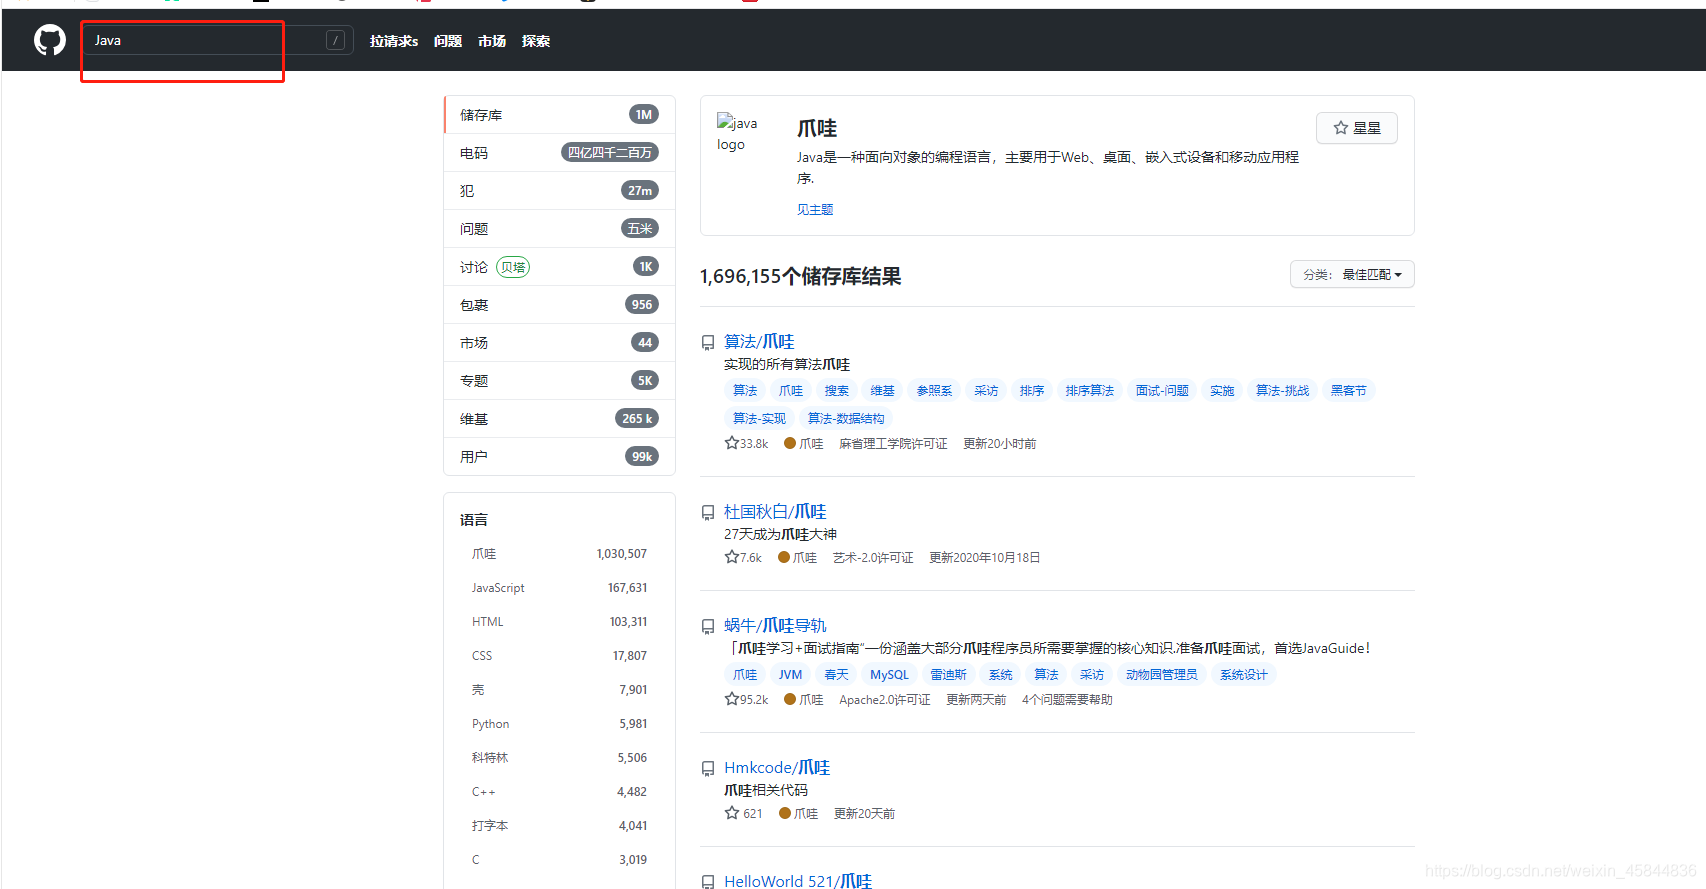Click the repository icon beside 算法/爪哇
Screen dimensions: 1706x889
point(708,343)
